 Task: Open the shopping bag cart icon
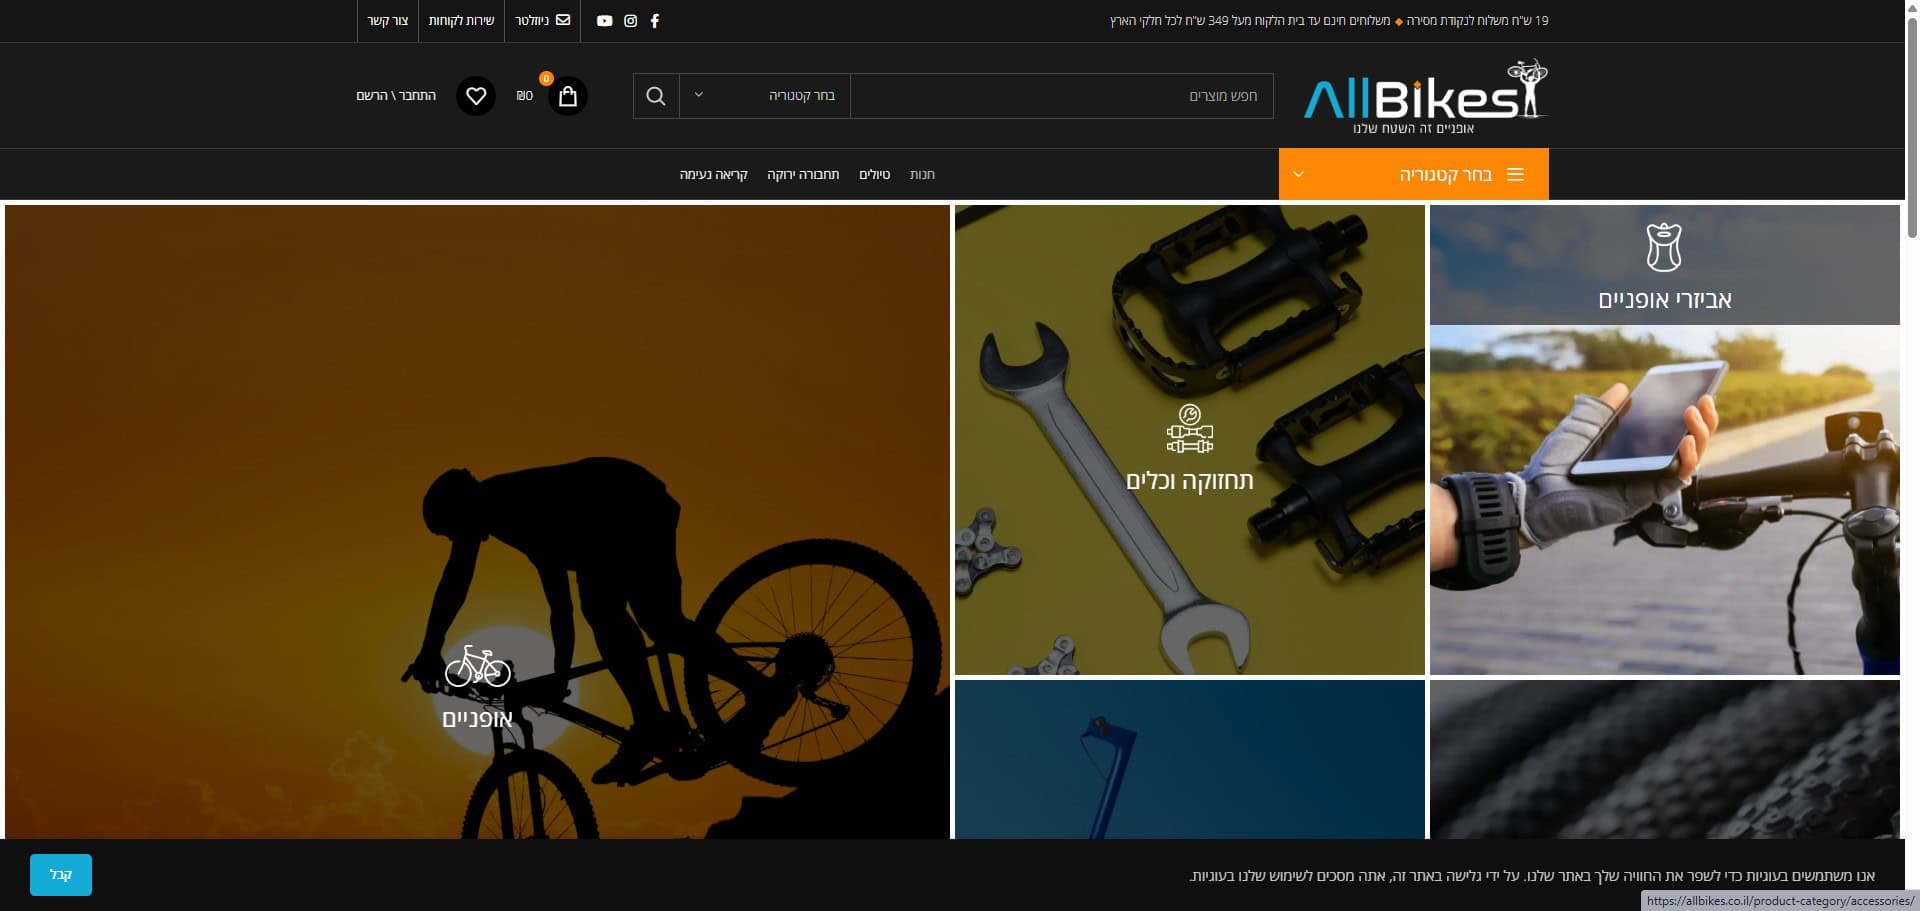pyautogui.click(x=568, y=96)
